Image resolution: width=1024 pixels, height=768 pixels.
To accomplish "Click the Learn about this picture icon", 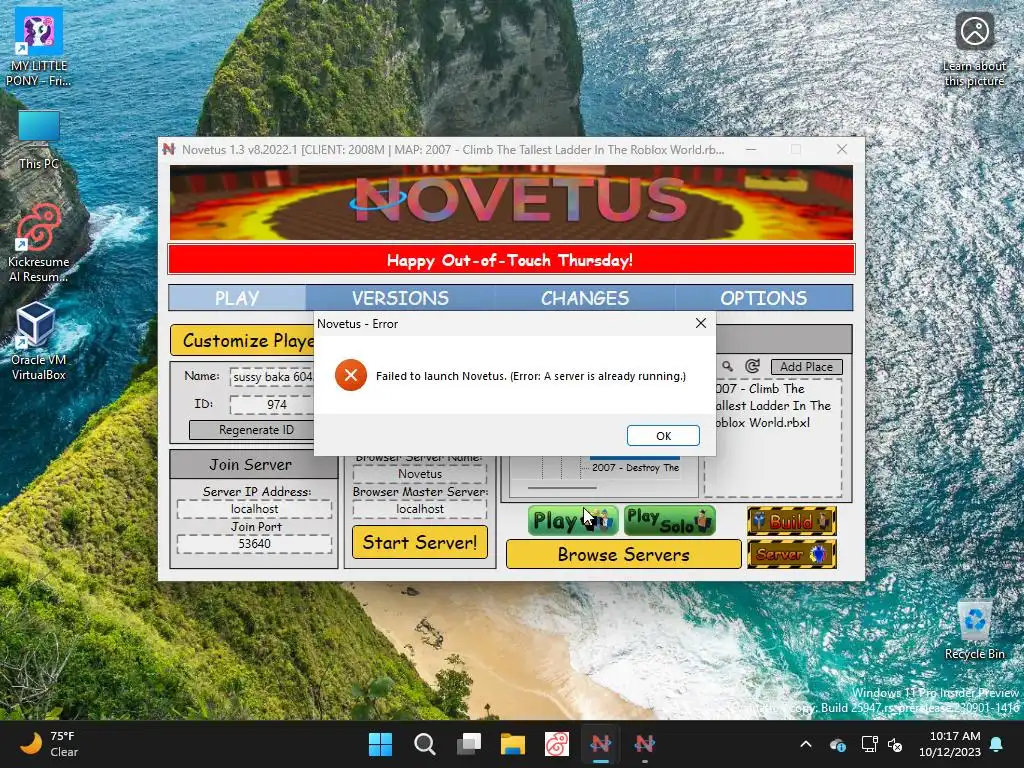I will click(x=974, y=50).
